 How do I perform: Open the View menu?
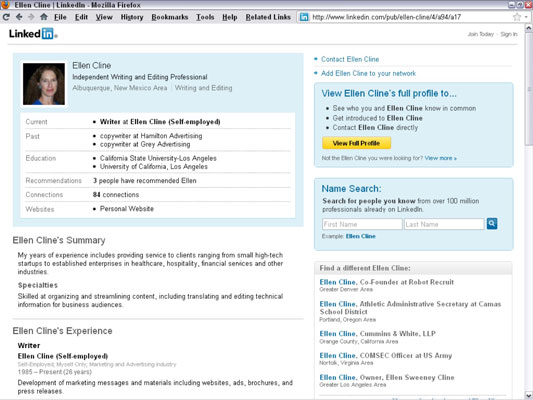[x=104, y=17]
